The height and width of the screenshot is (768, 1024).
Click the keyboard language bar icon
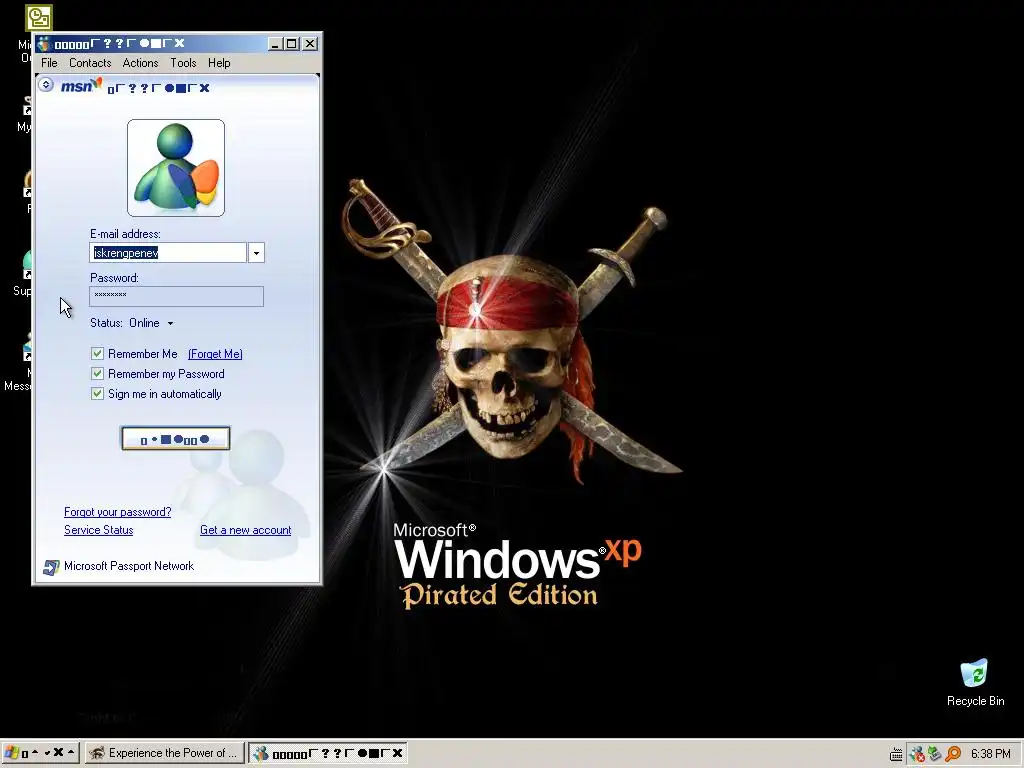point(896,754)
